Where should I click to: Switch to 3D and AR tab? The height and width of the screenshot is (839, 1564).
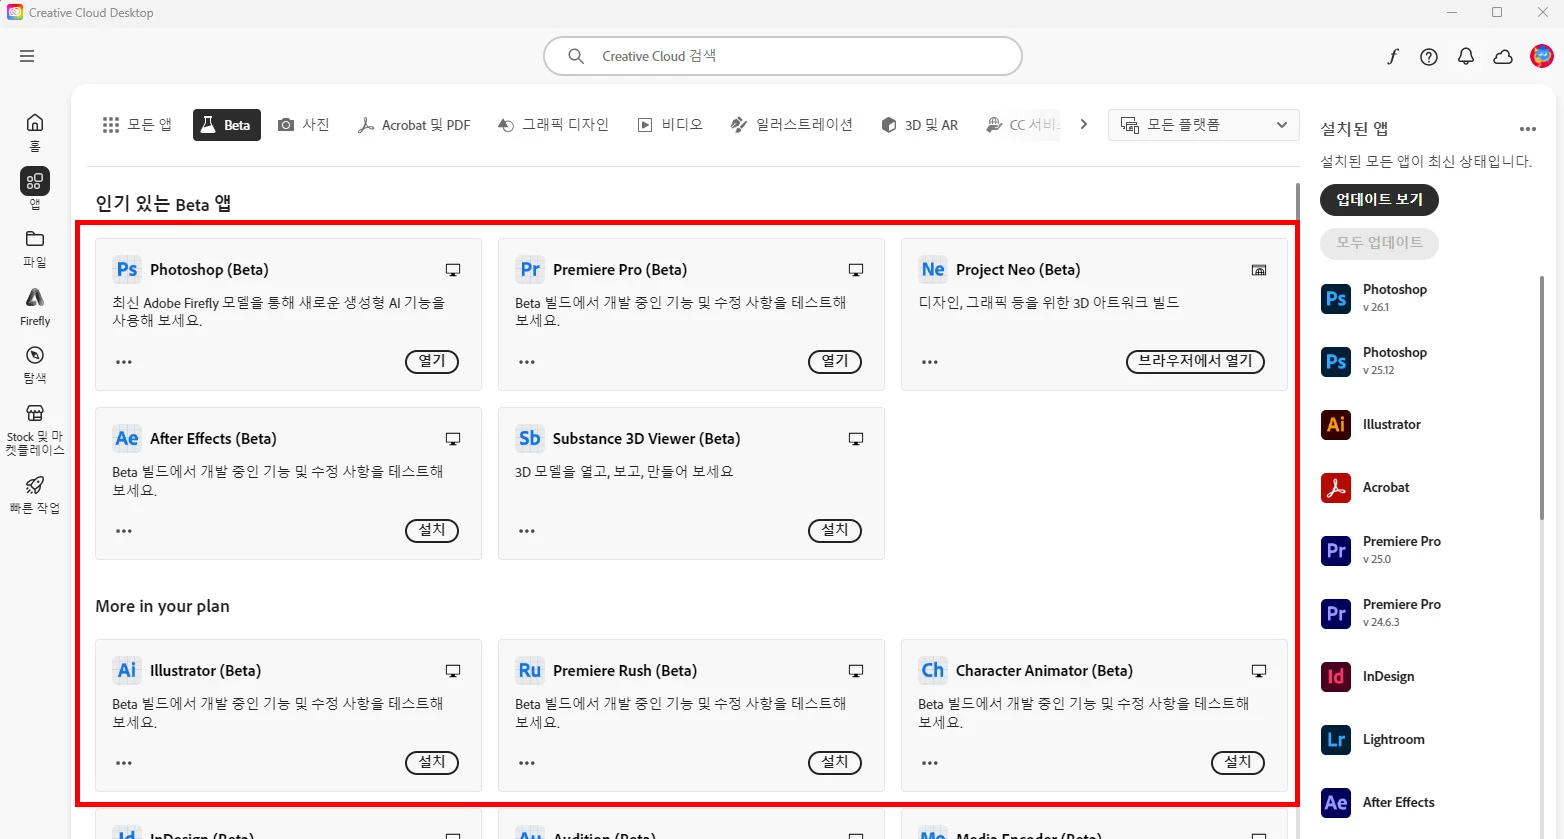click(920, 125)
